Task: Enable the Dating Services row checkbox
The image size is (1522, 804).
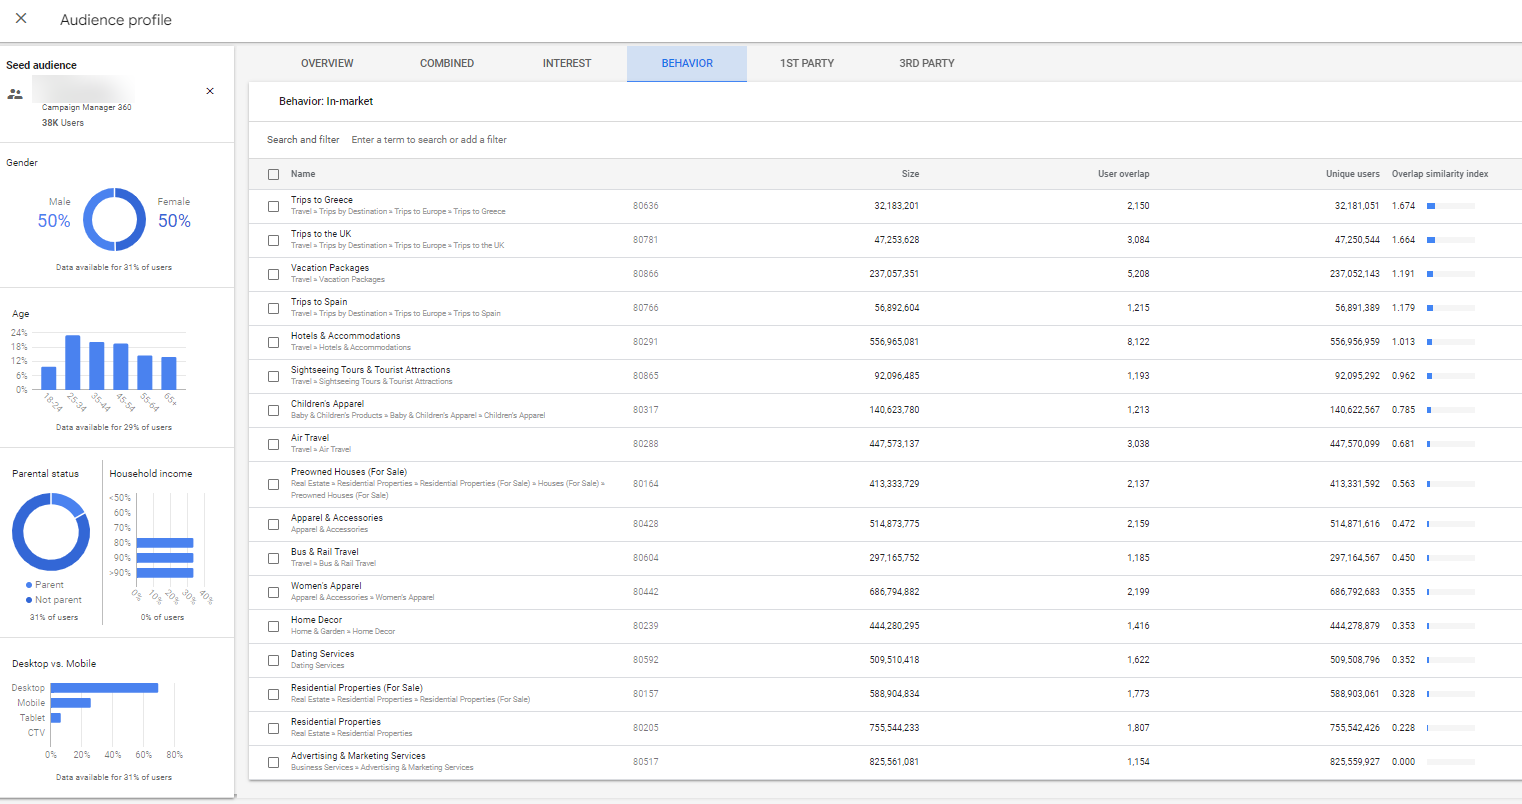Action: tap(273, 659)
